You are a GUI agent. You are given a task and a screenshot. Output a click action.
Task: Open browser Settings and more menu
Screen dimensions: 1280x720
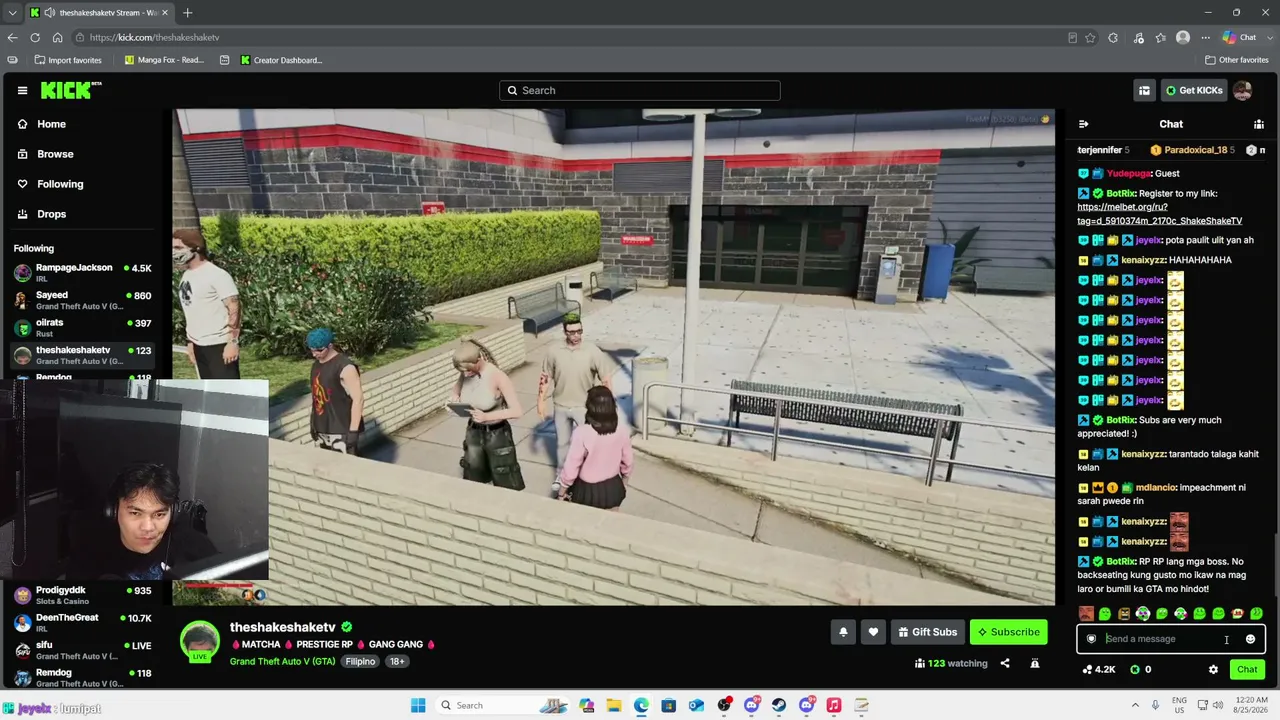click(1205, 38)
